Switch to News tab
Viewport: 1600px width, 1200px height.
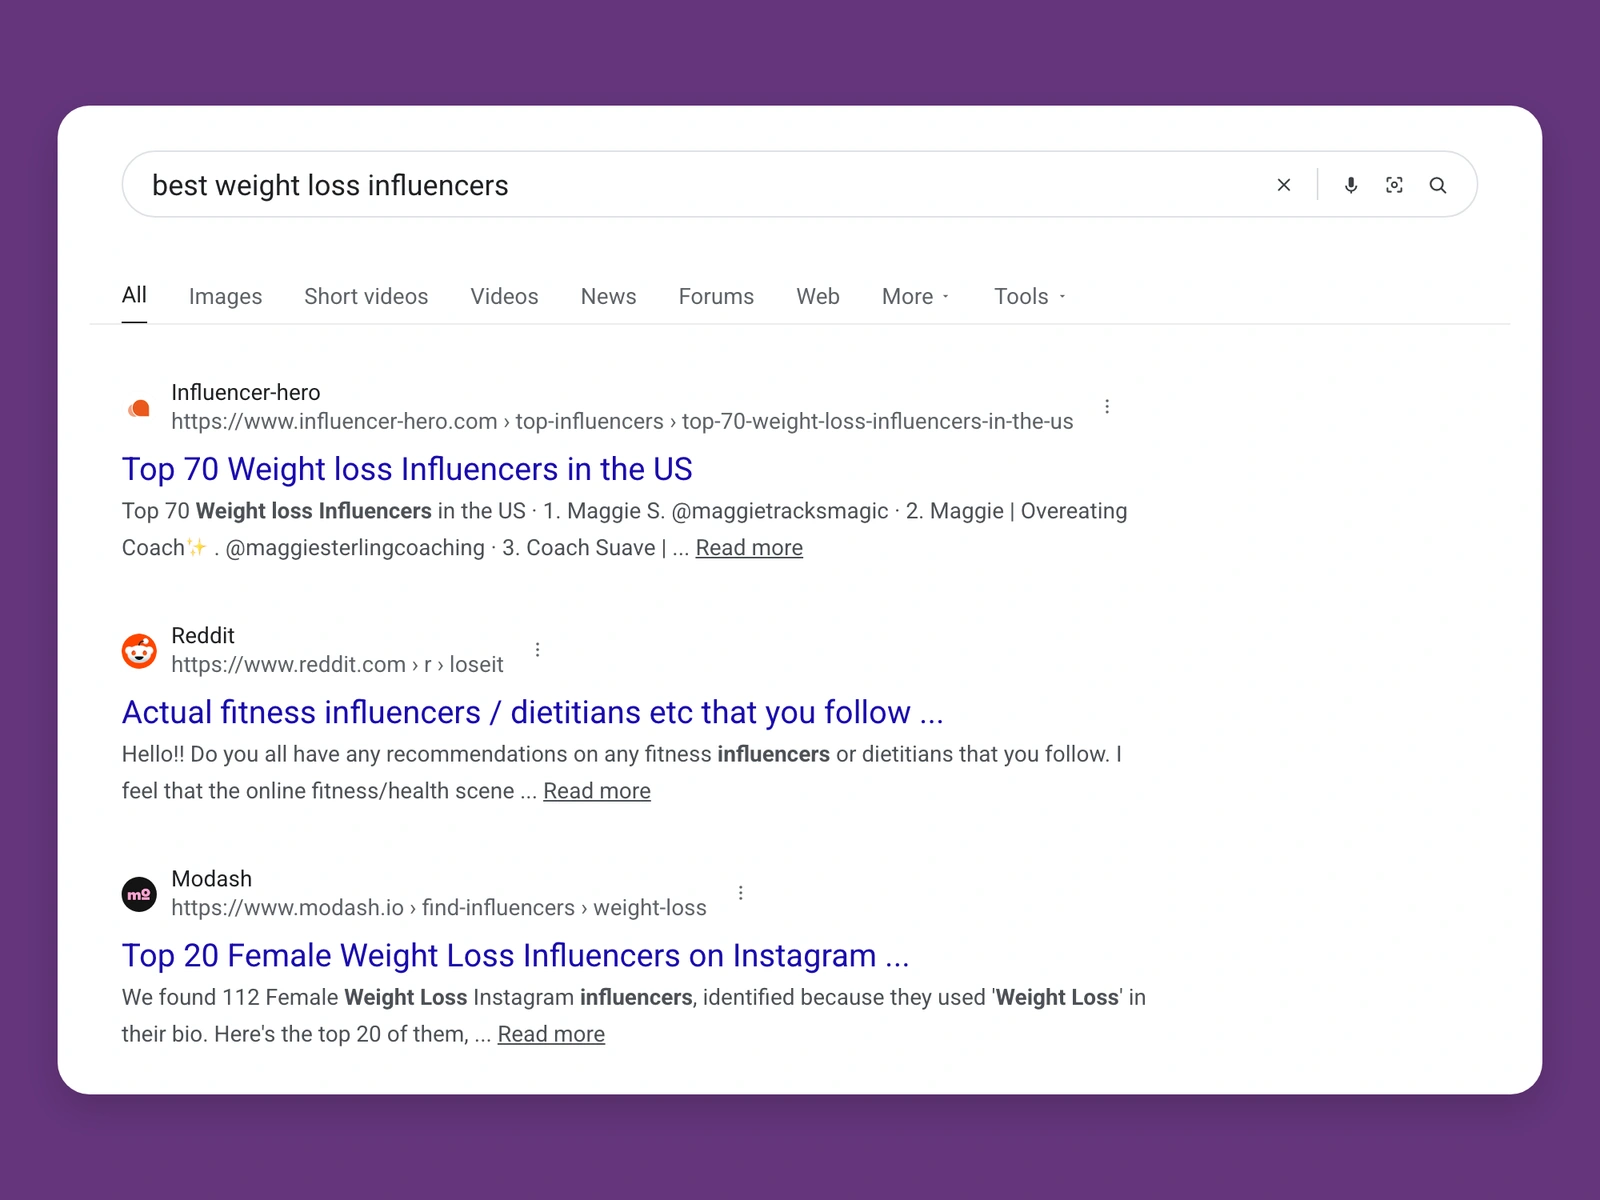tap(608, 296)
